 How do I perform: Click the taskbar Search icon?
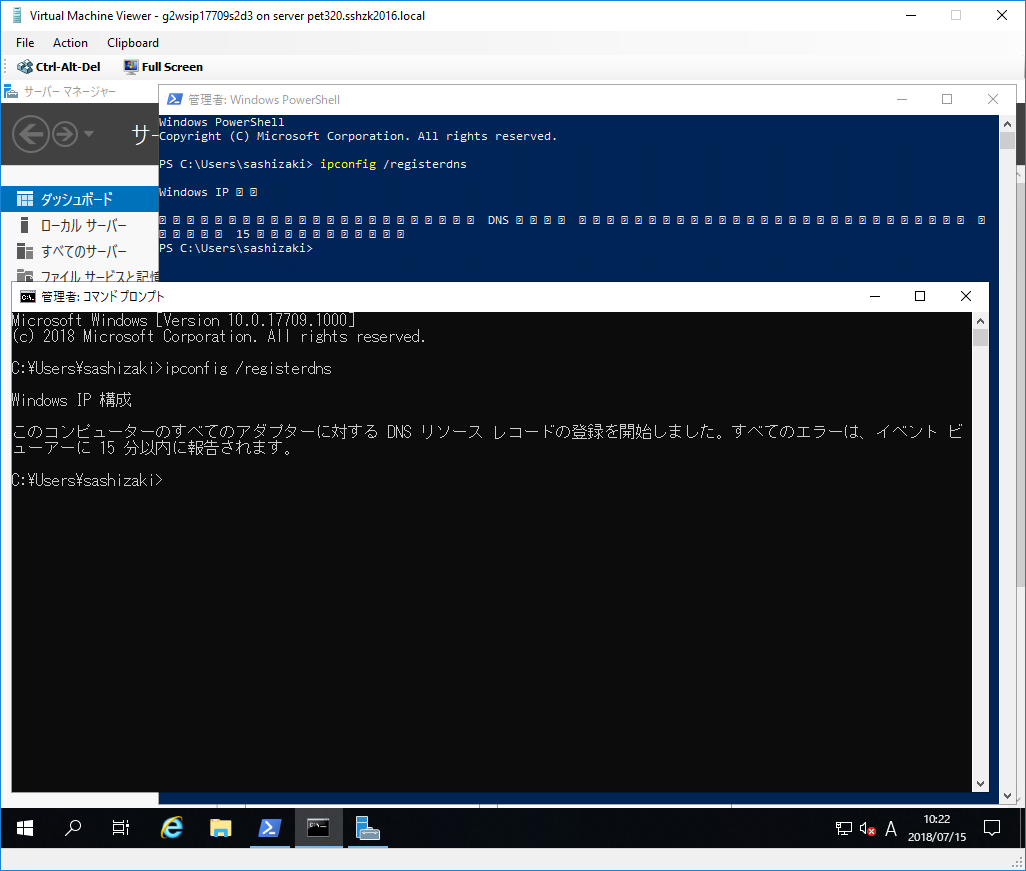click(72, 828)
